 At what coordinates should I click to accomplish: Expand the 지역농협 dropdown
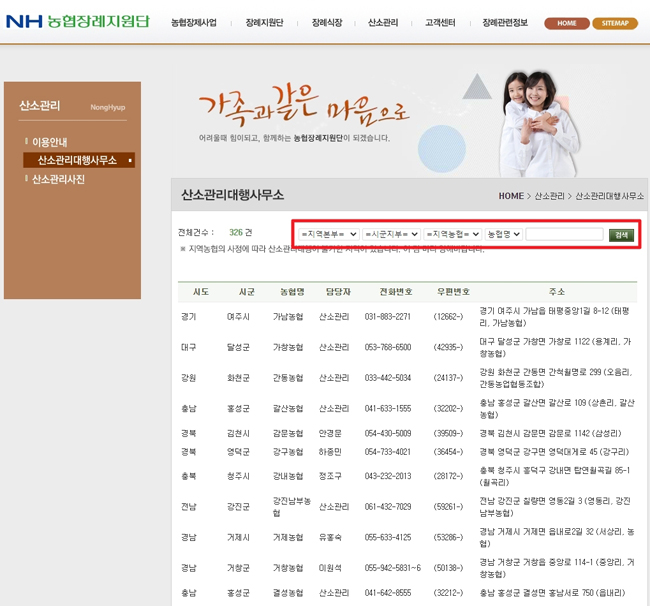click(453, 234)
